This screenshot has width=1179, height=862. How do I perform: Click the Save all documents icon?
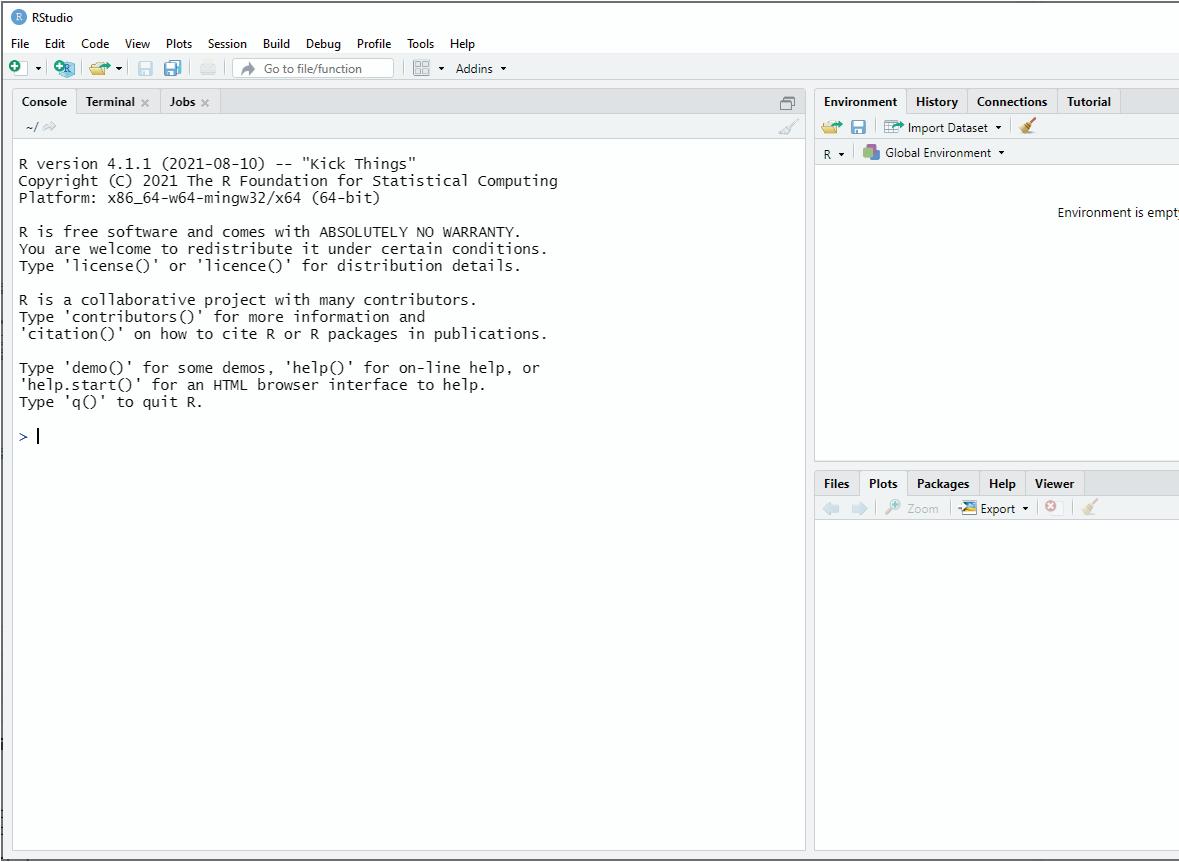click(x=173, y=68)
